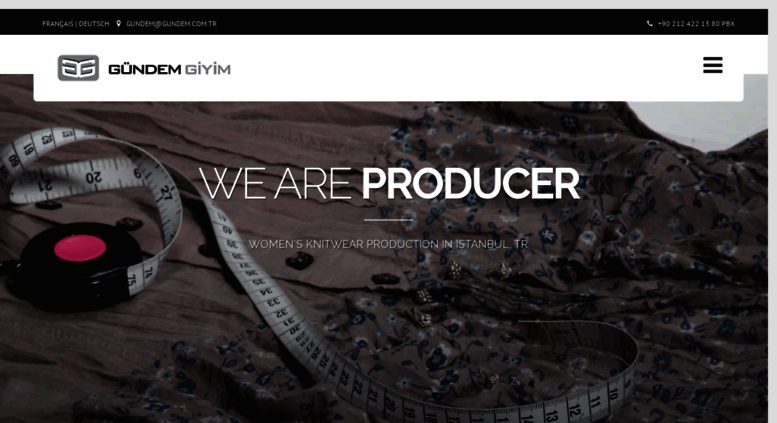This screenshot has height=423, width=777.
Task: Open the gundem@gundem.com.tr email address
Action: [171, 23]
